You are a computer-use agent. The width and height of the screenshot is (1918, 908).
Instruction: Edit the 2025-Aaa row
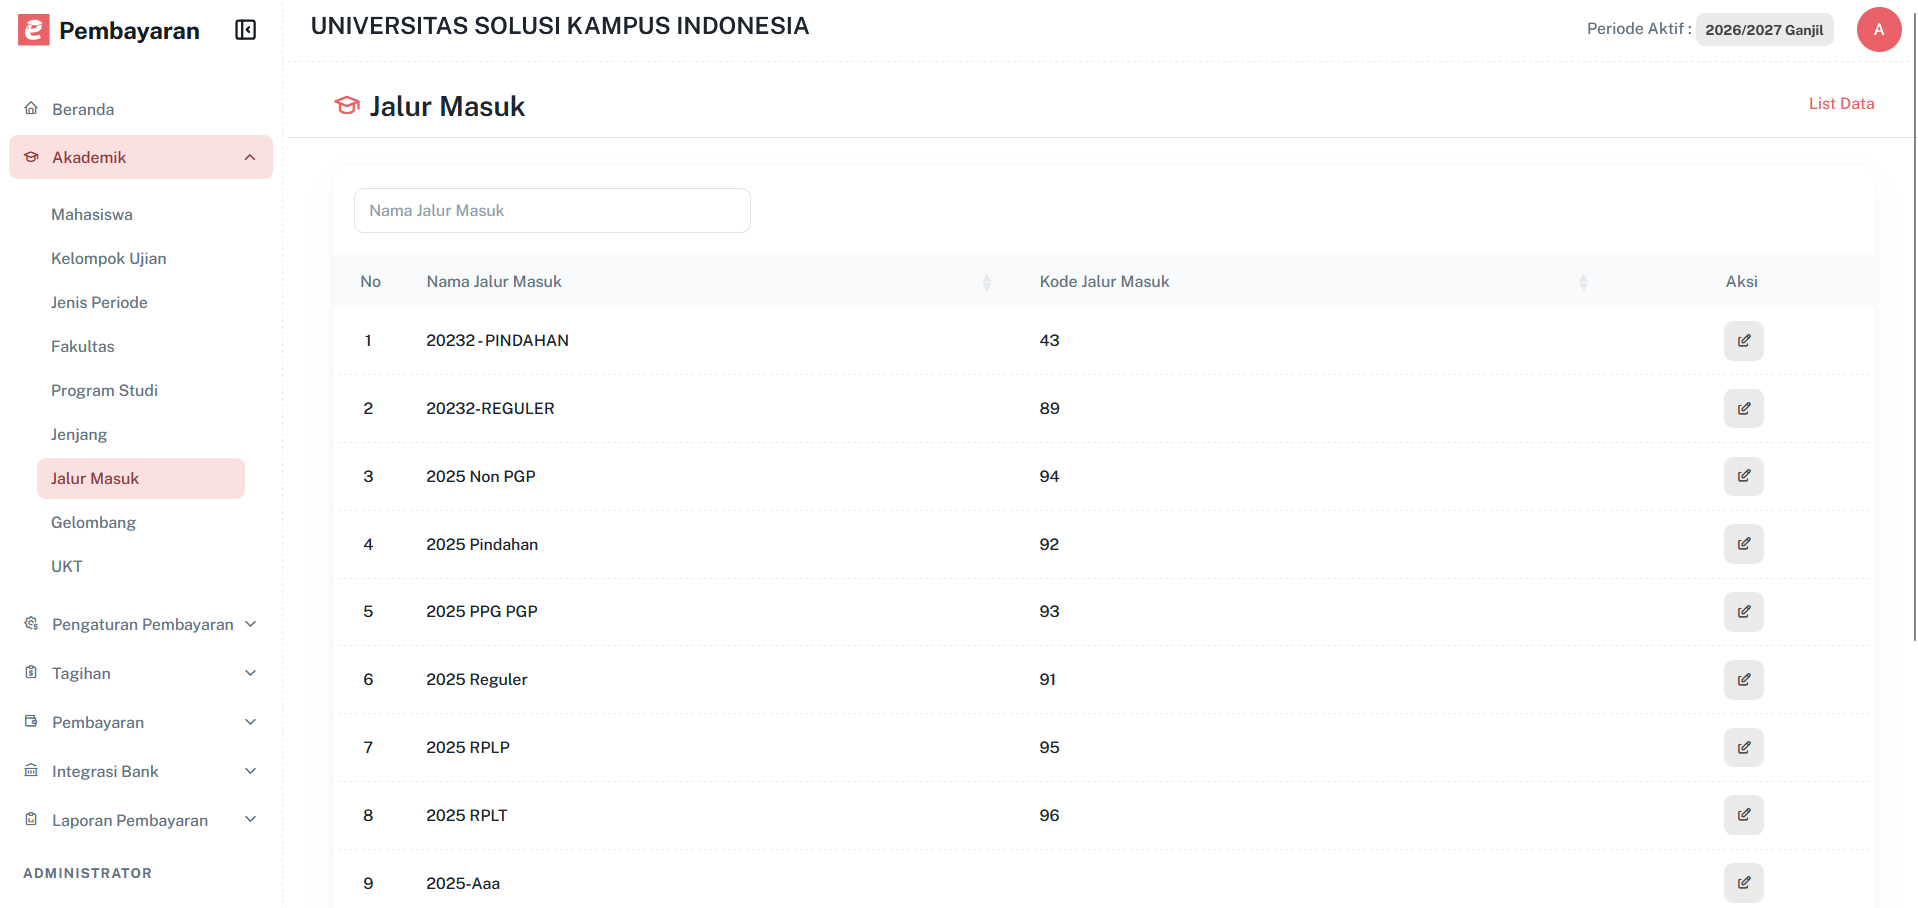pyautogui.click(x=1743, y=883)
